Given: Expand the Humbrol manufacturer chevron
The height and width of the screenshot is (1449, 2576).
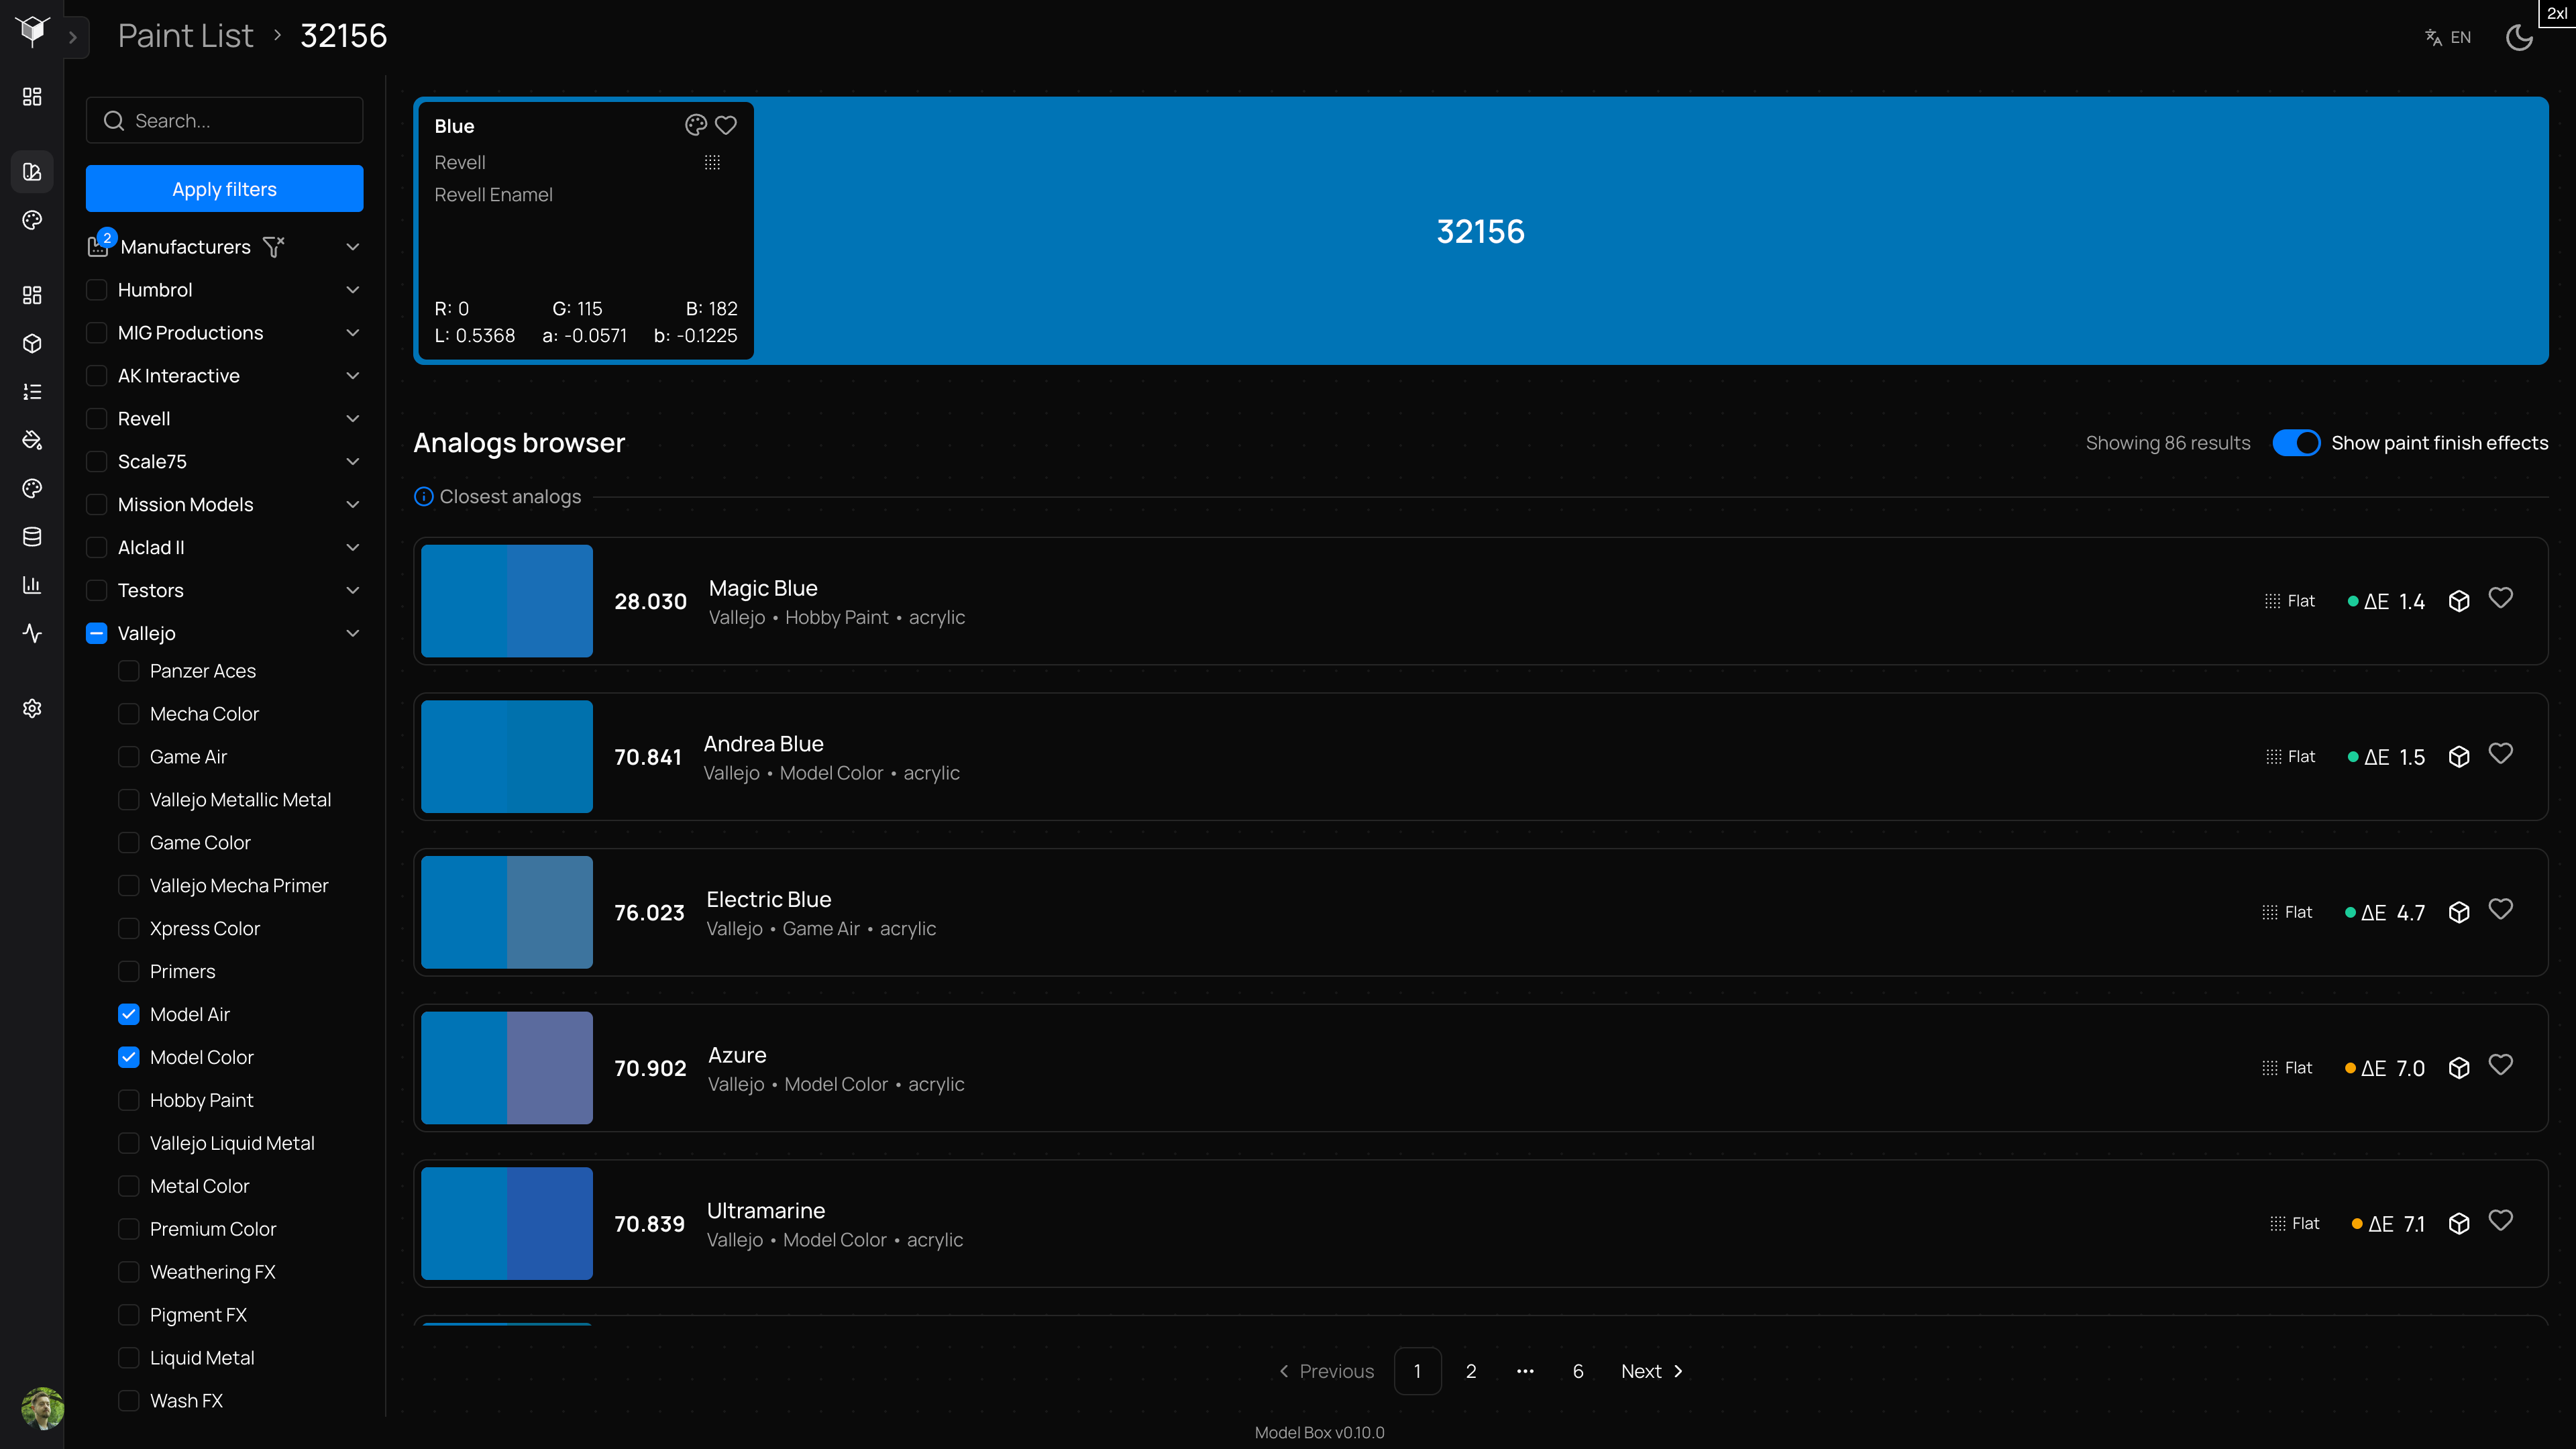Looking at the screenshot, I should coord(352,290).
